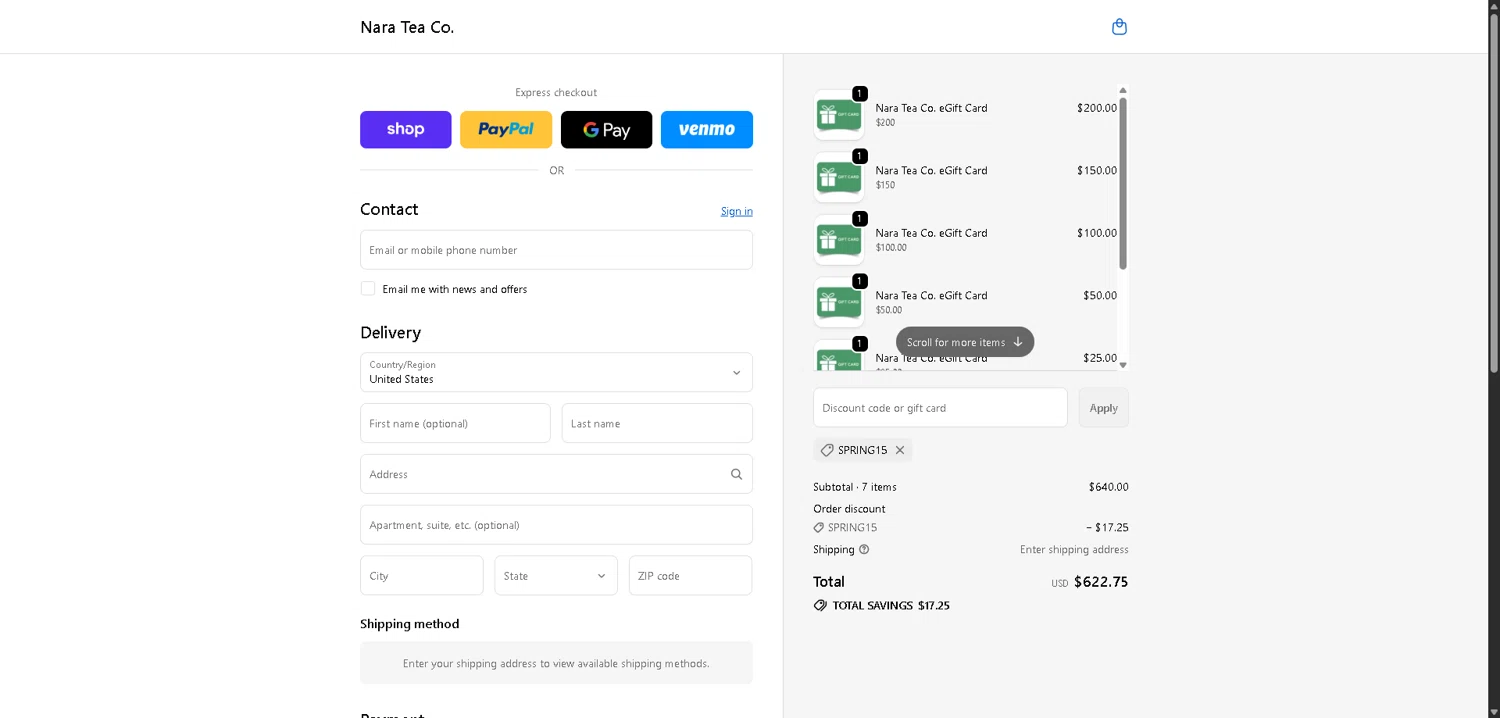Click the City input field

pos(422,575)
